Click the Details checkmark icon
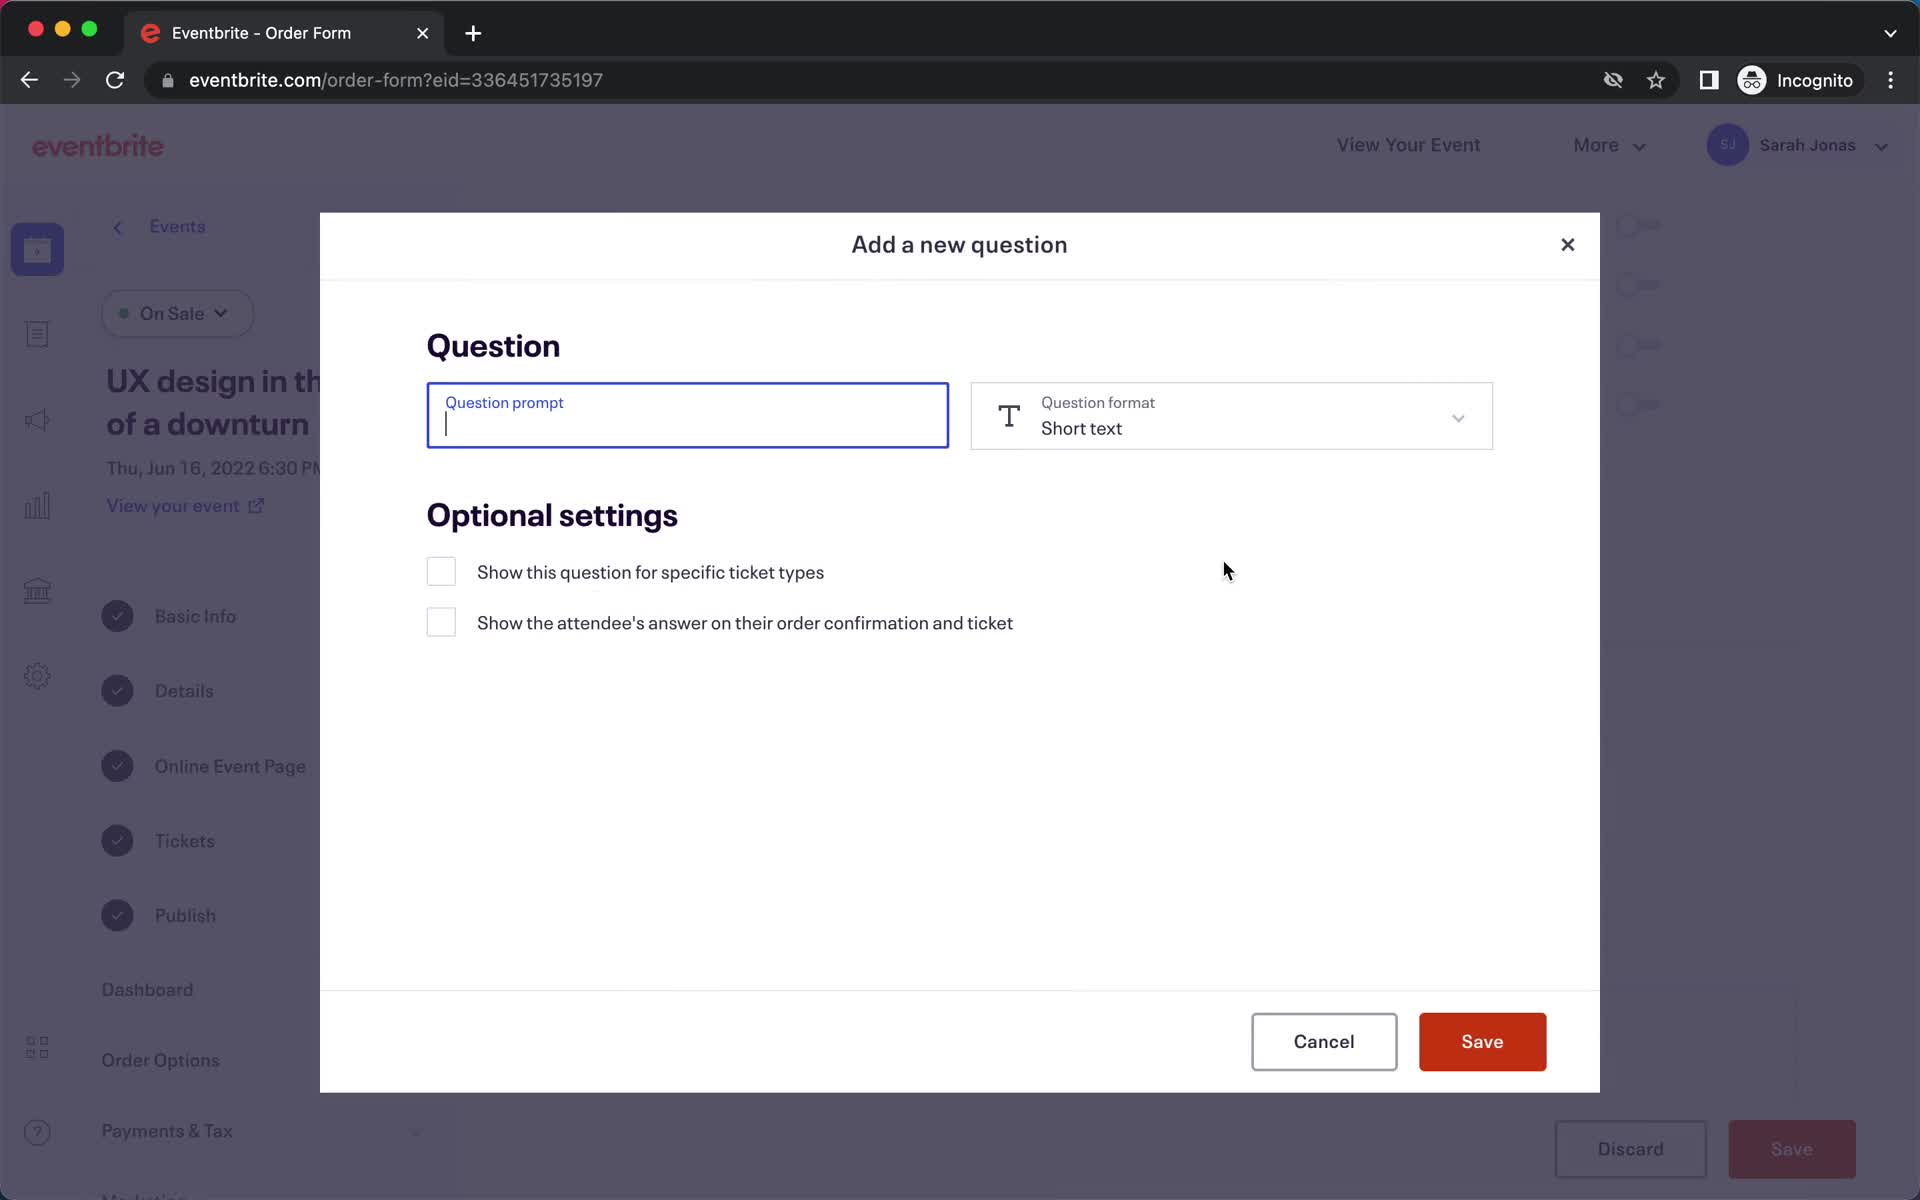1920x1200 pixels. point(117,690)
